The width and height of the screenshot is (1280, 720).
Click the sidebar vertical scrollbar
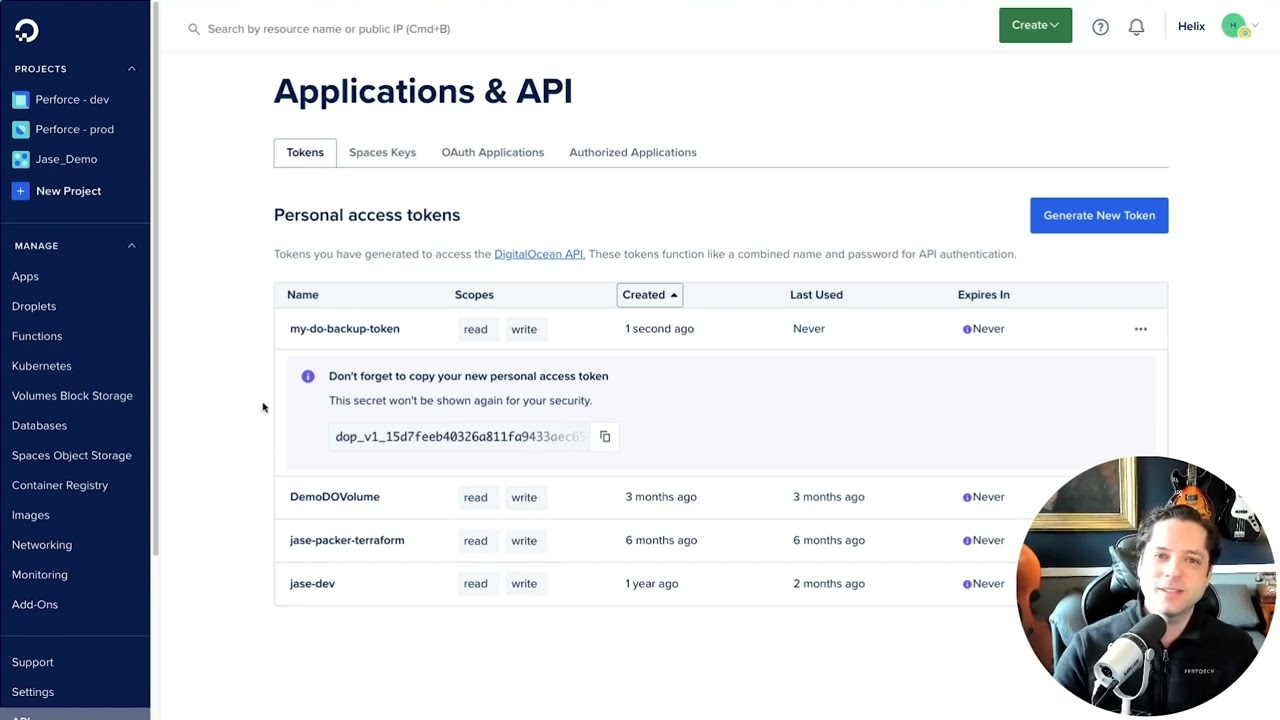point(154,278)
